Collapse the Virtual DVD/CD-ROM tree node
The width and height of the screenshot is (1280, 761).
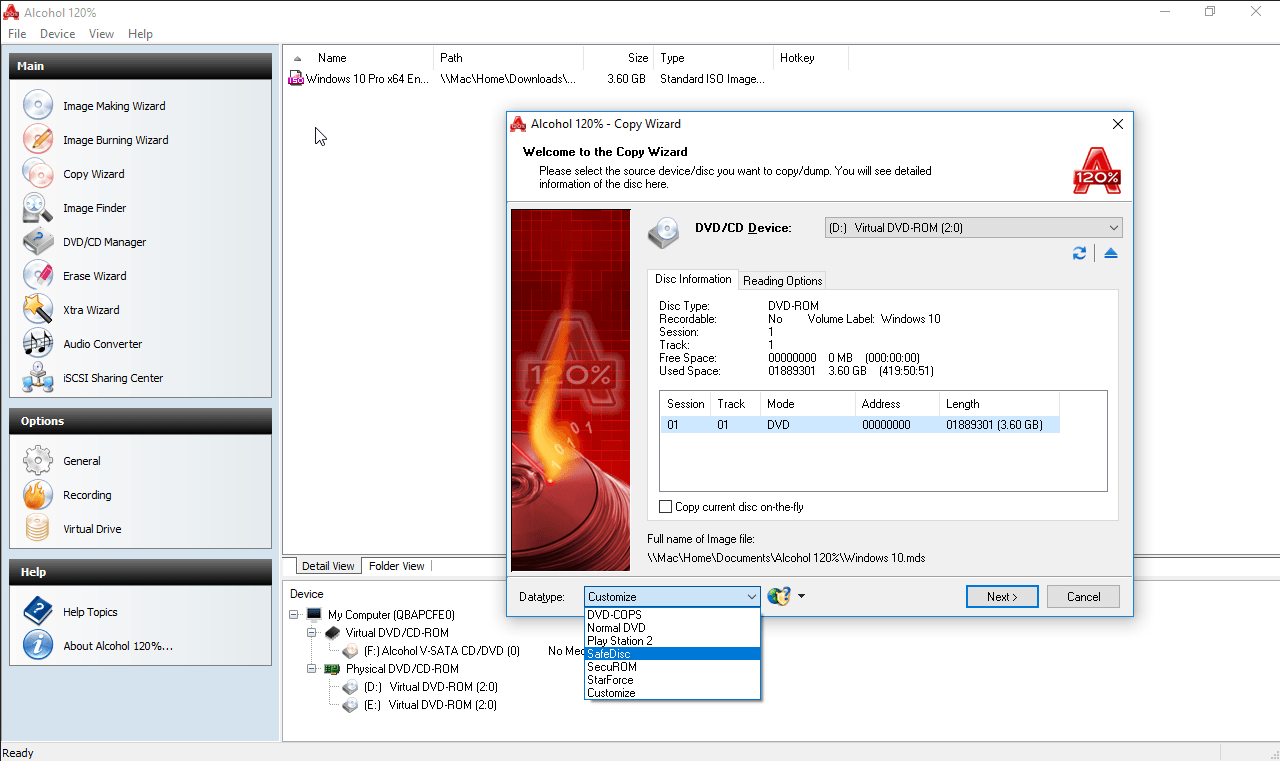point(313,633)
